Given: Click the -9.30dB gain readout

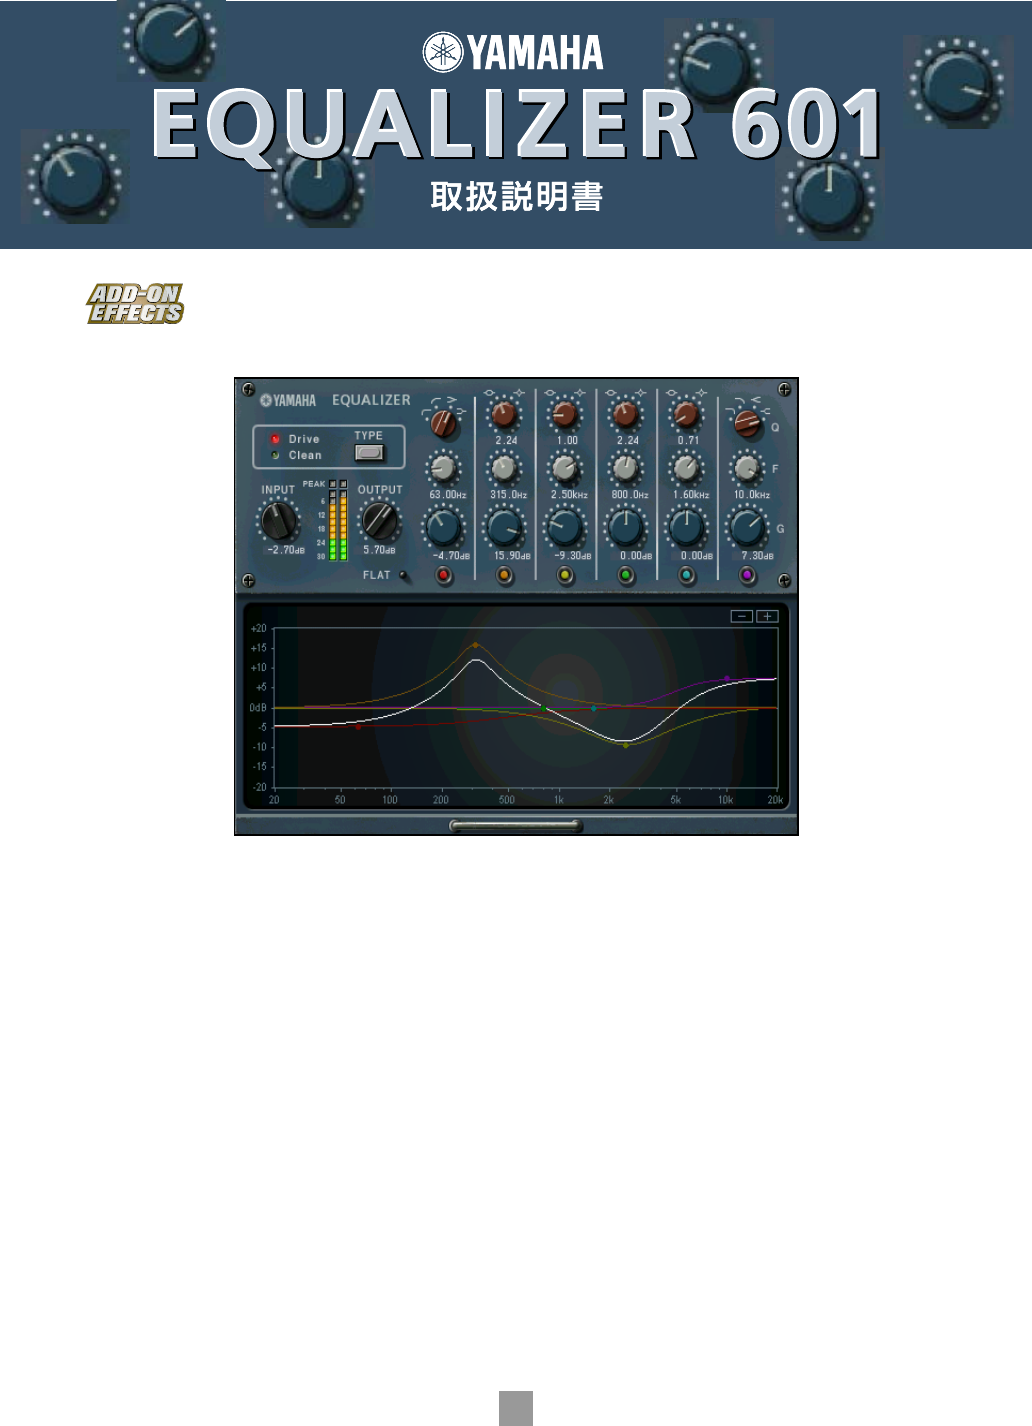Looking at the screenshot, I should coord(573,556).
